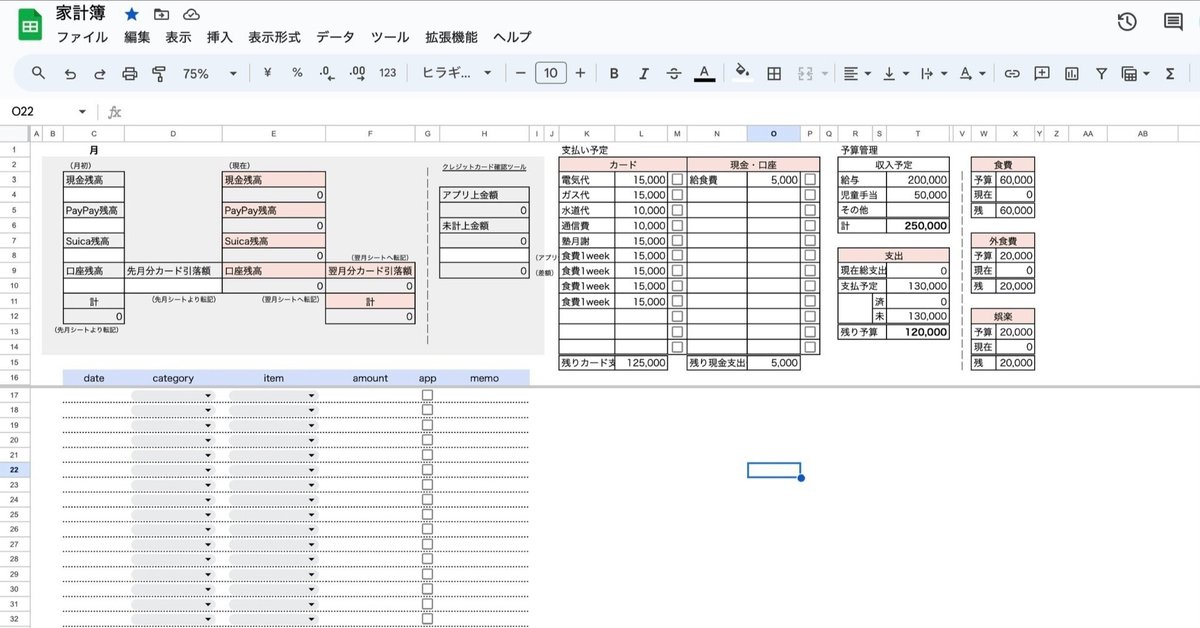The height and width of the screenshot is (628, 1200).
Task: Add a comment using the comment icon
Action: 1042,73
